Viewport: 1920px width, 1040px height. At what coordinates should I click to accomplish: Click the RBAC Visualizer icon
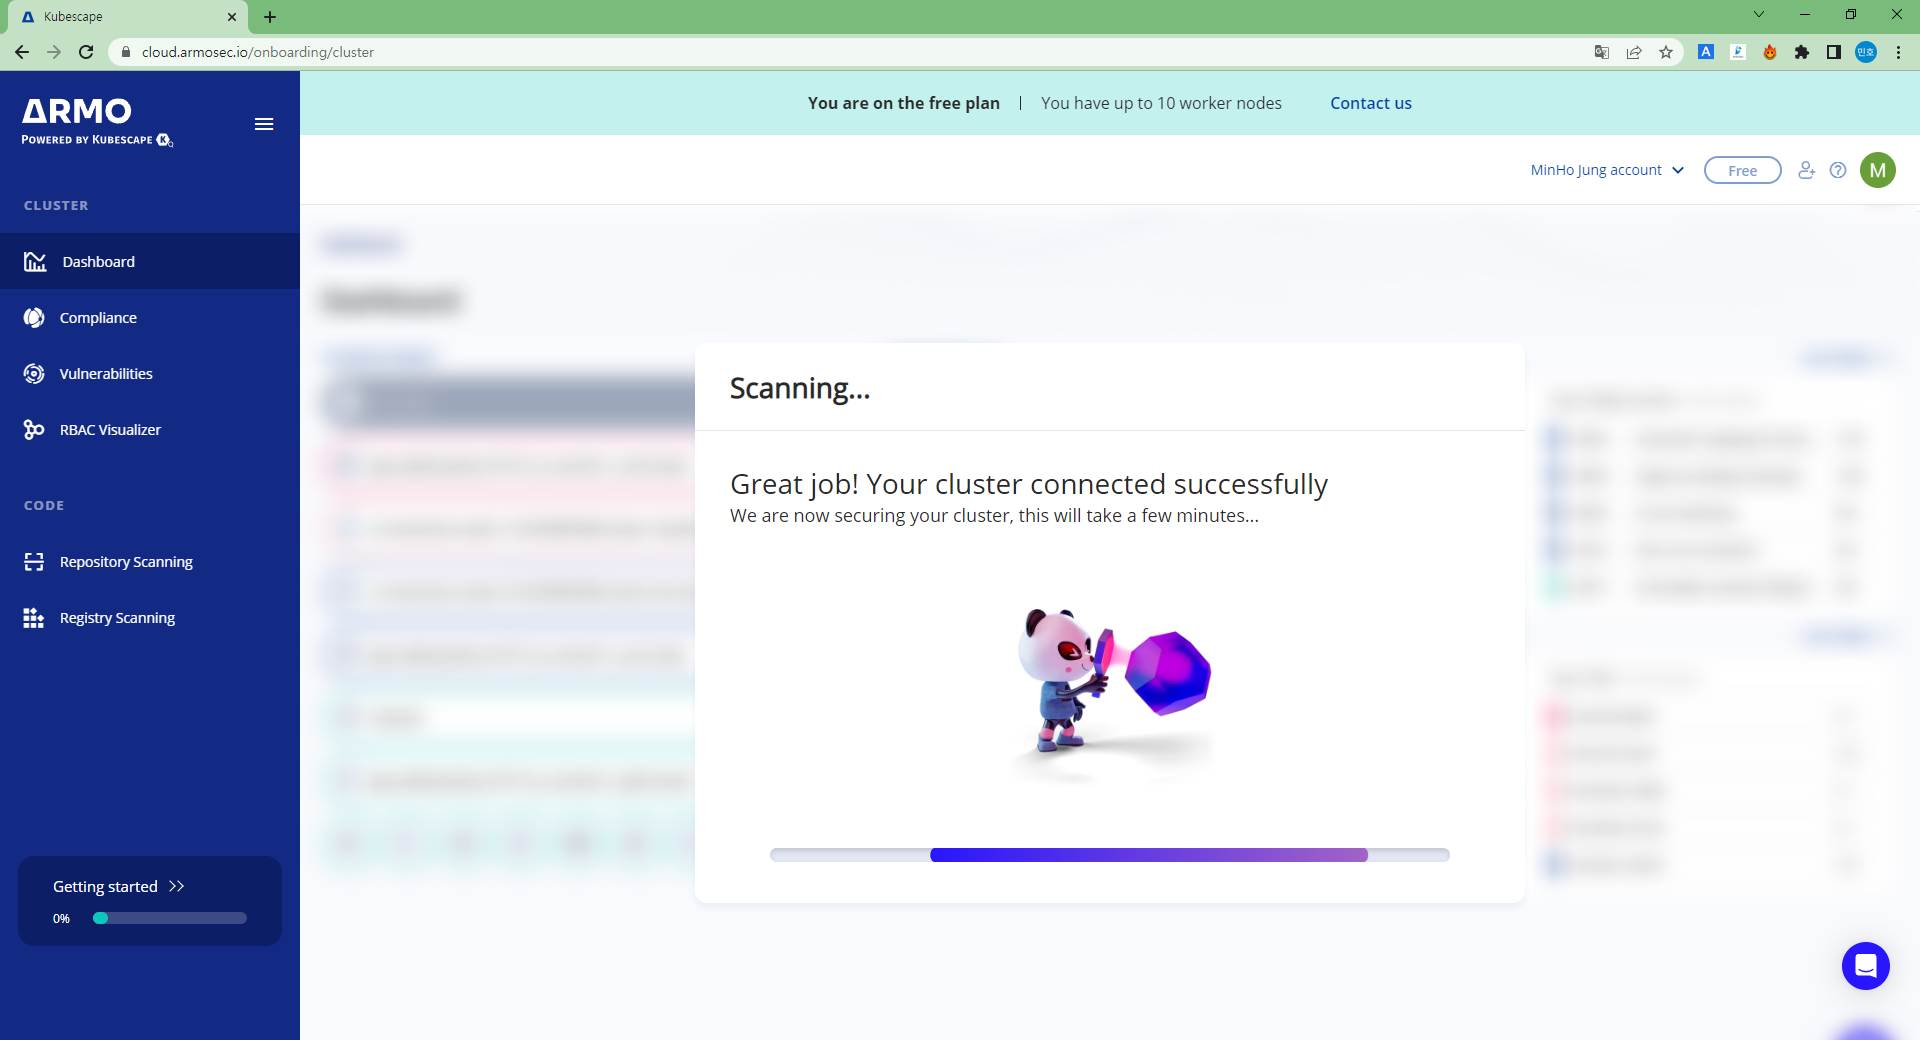(x=34, y=430)
